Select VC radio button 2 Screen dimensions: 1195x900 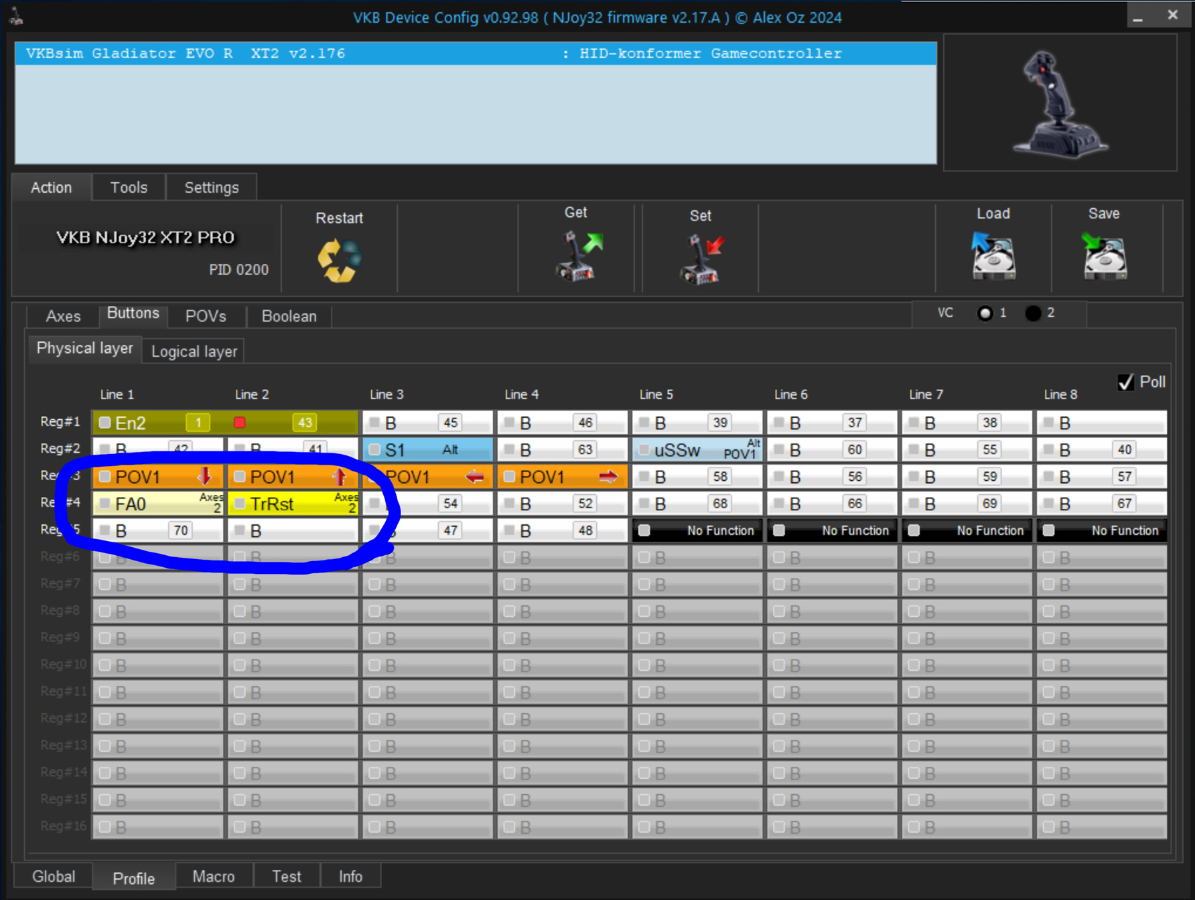[x=1033, y=313]
